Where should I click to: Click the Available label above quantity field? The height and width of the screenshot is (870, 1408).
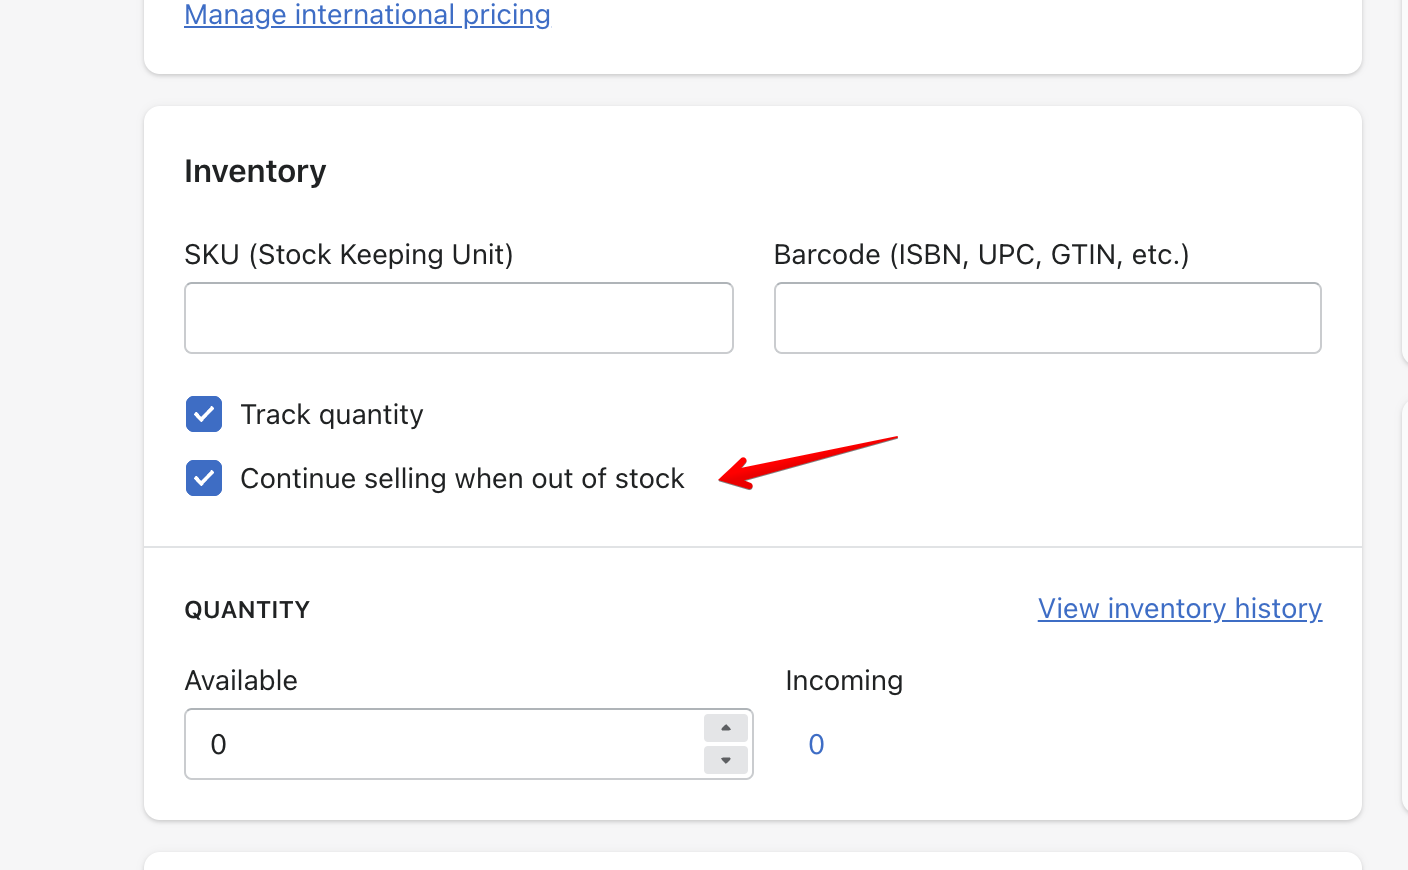pyautogui.click(x=241, y=680)
